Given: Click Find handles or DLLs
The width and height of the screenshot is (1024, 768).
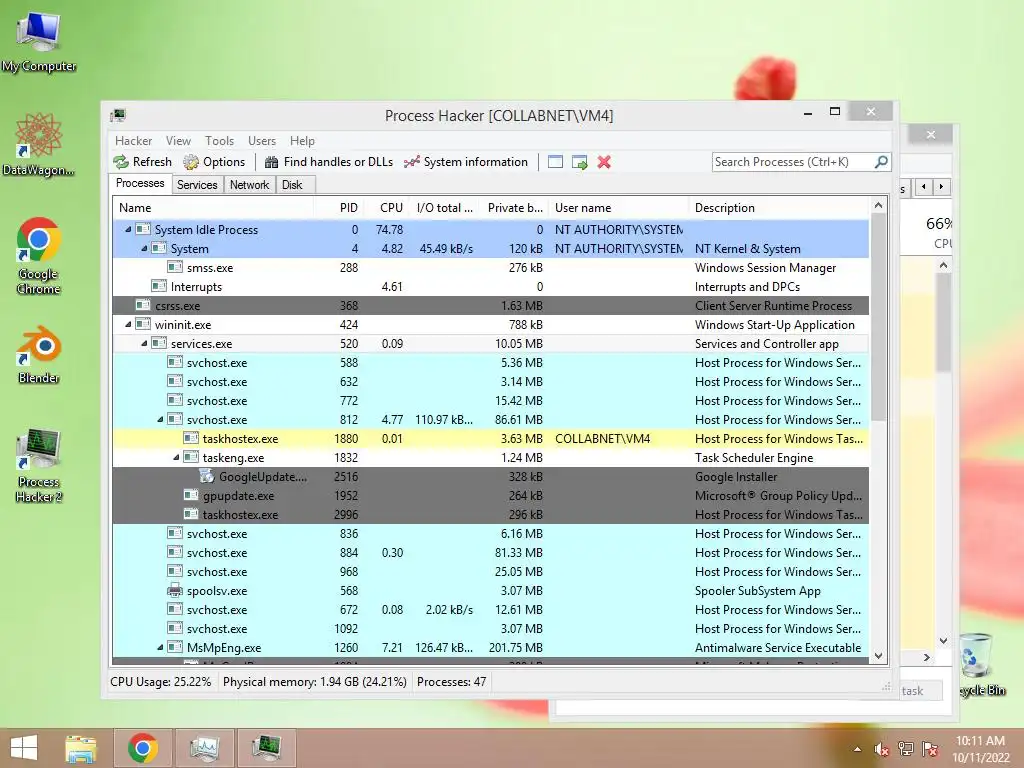Looking at the screenshot, I should tap(328, 162).
